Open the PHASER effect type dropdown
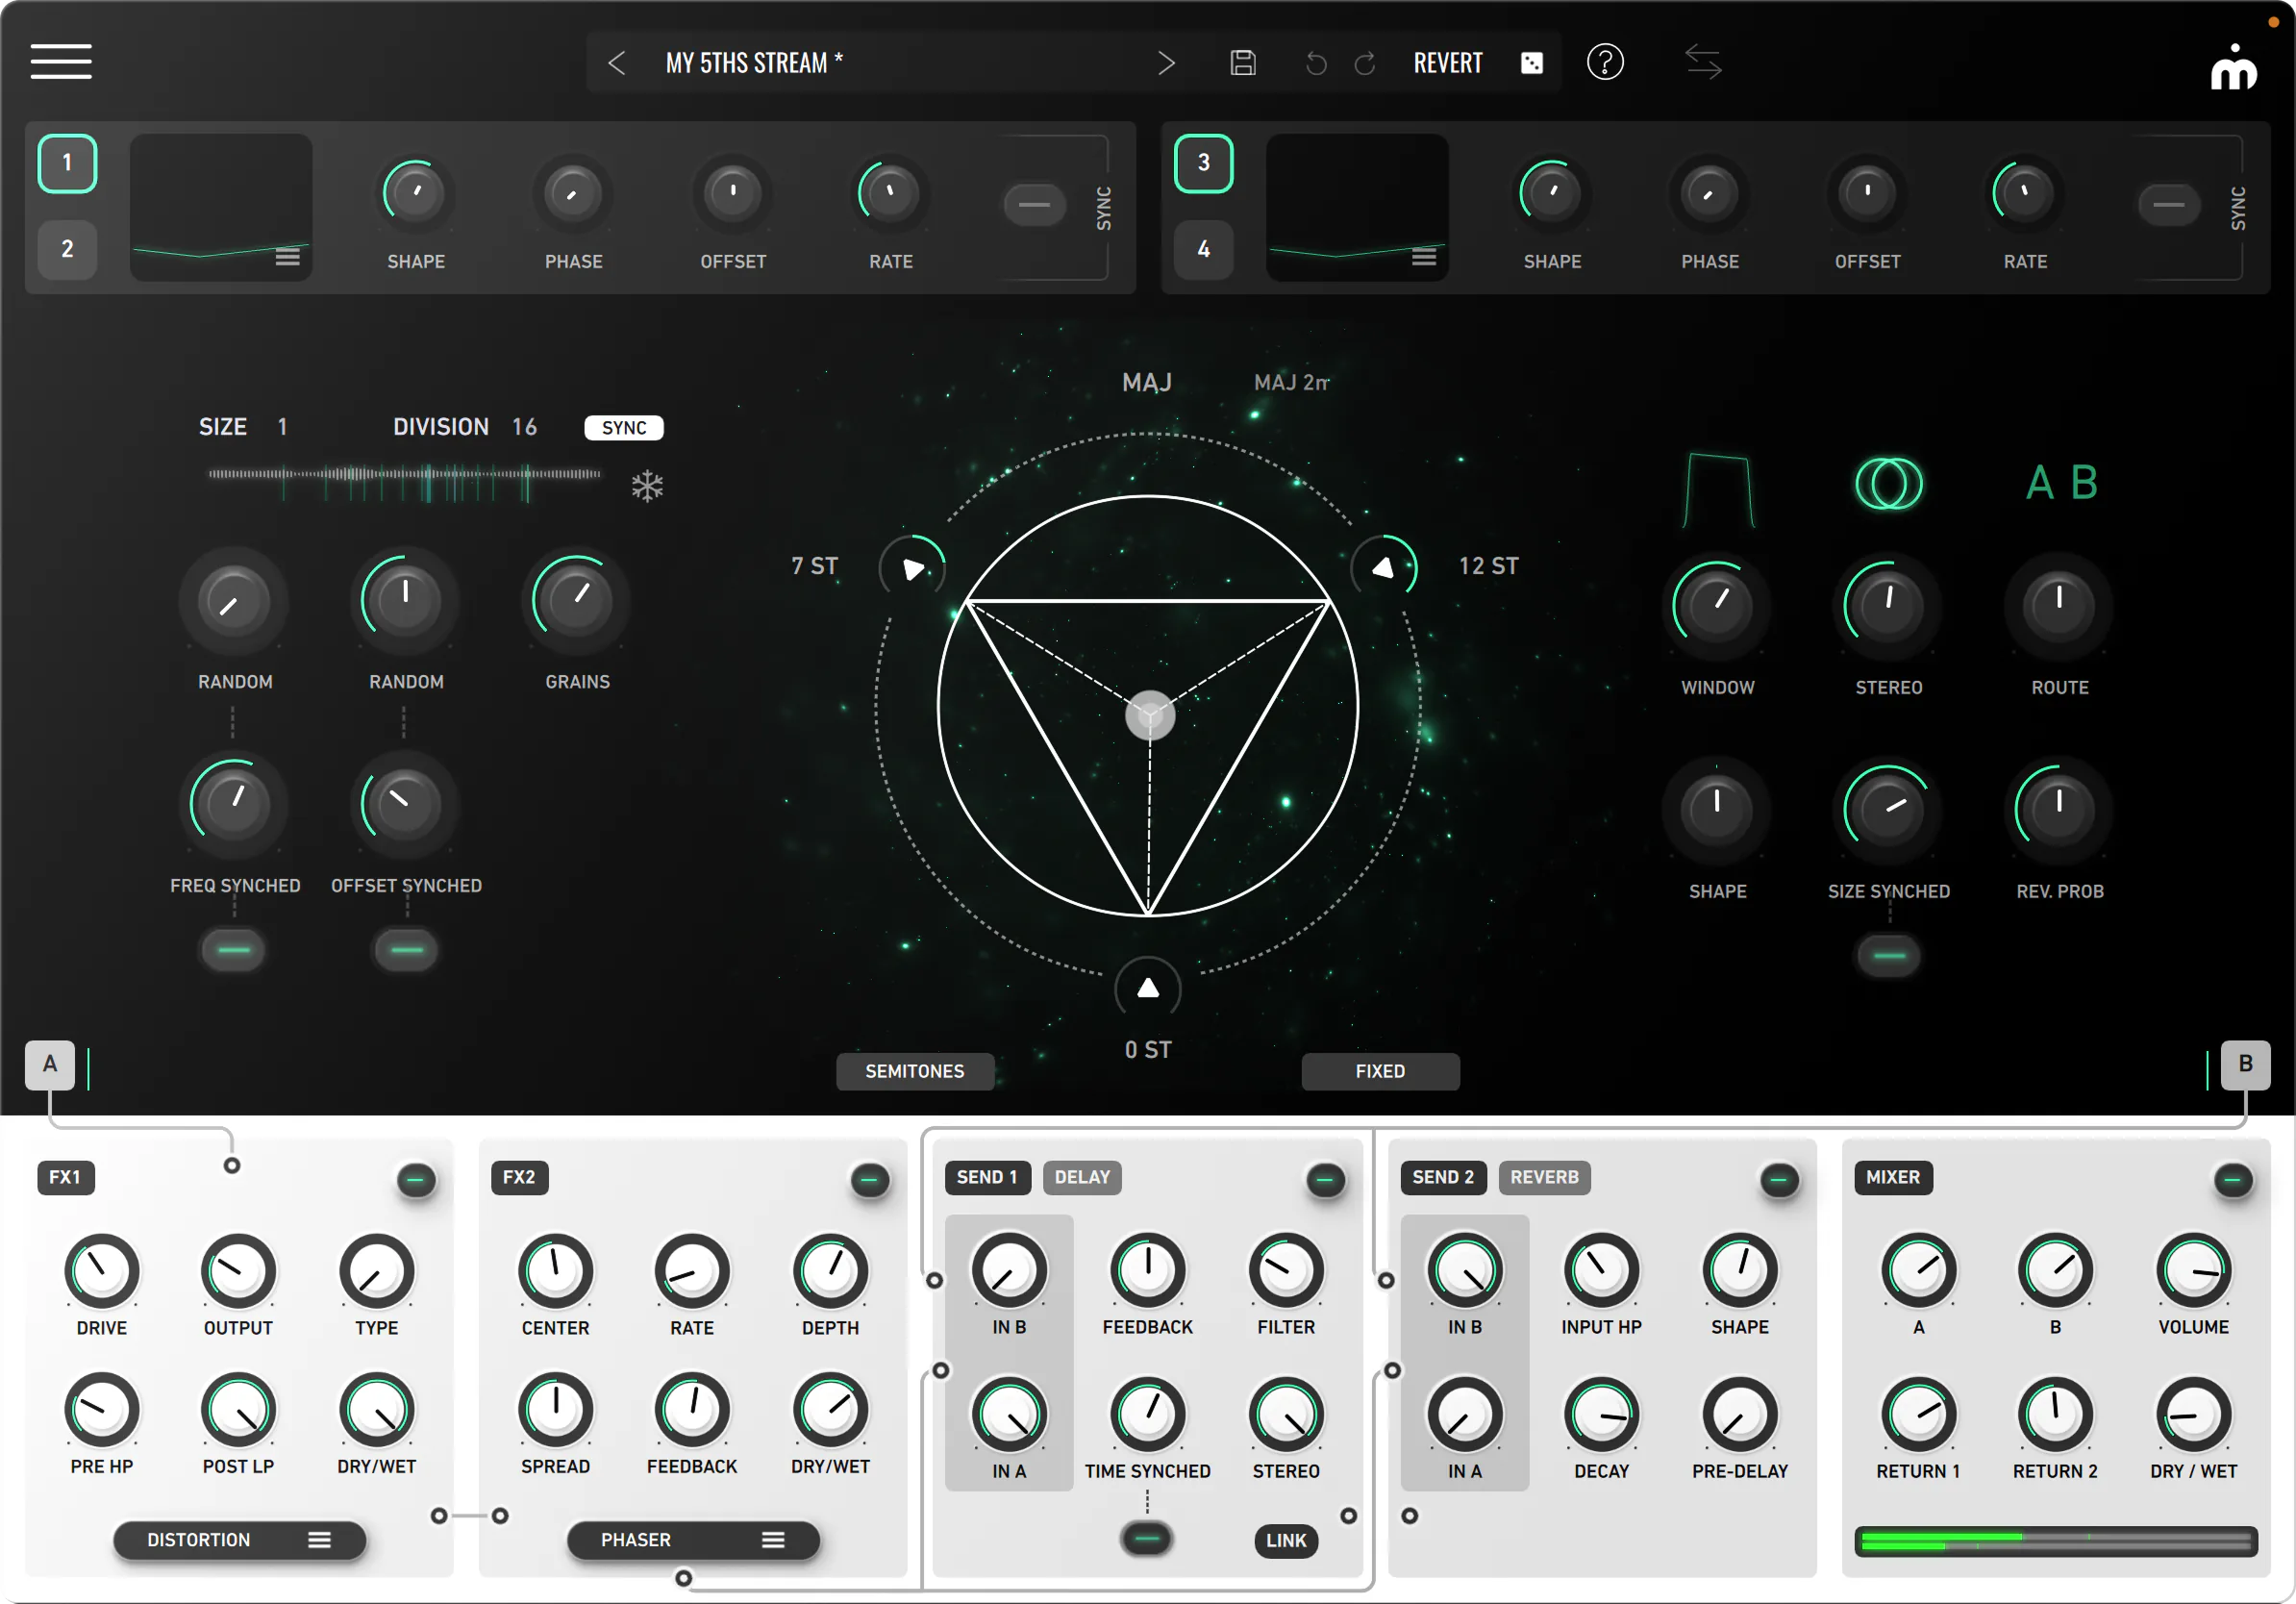 click(693, 1539)
